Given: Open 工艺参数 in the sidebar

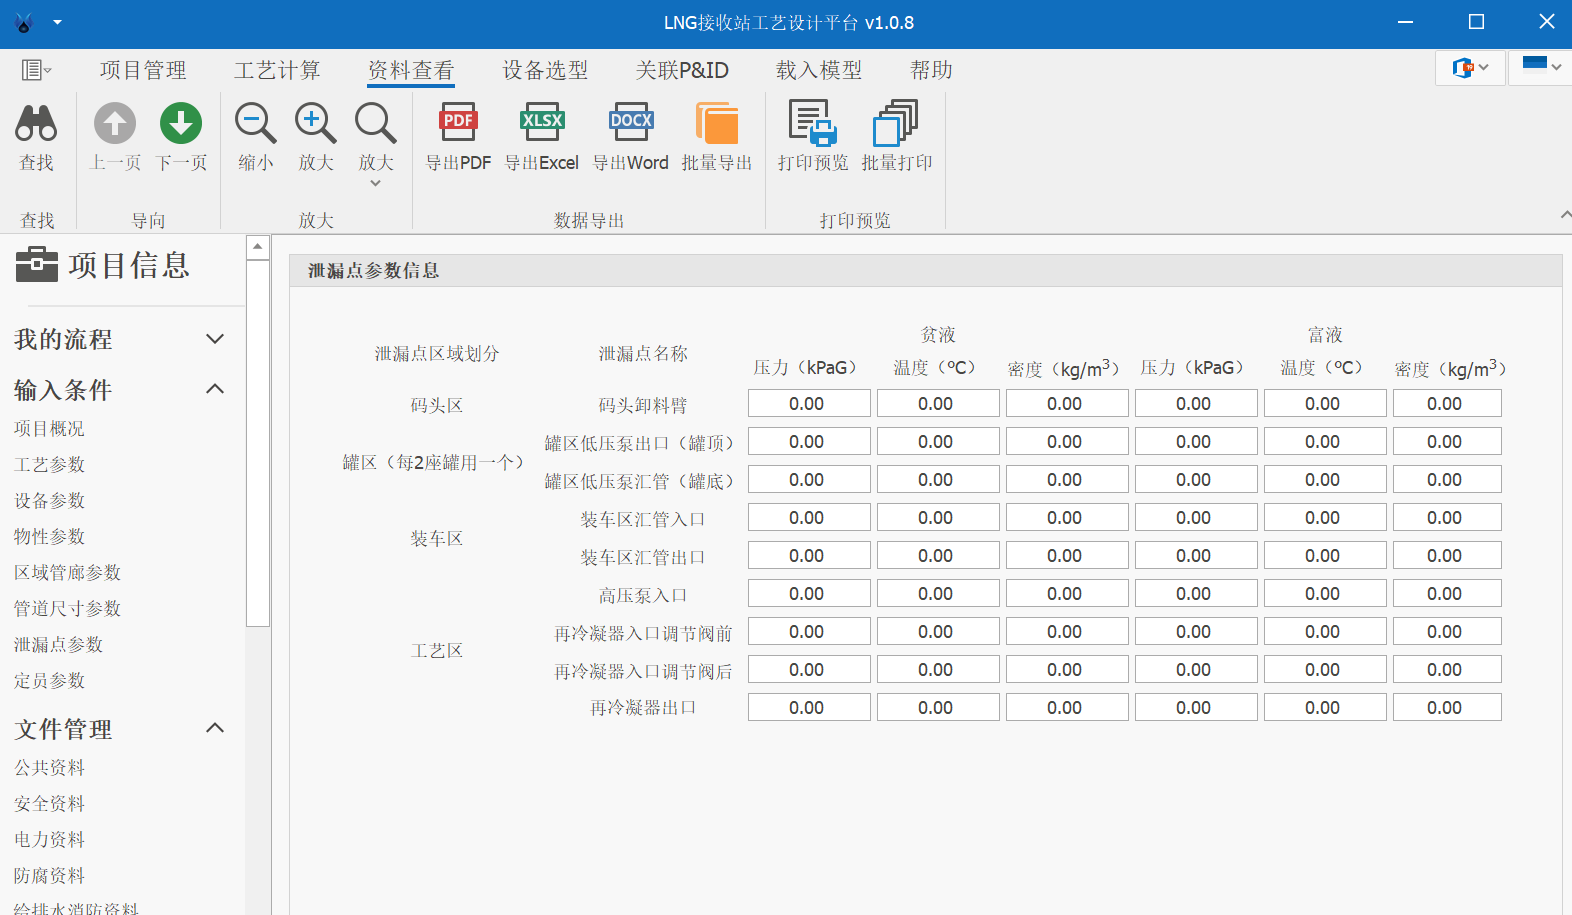Looking at the screenshot, I should point(49,465).
